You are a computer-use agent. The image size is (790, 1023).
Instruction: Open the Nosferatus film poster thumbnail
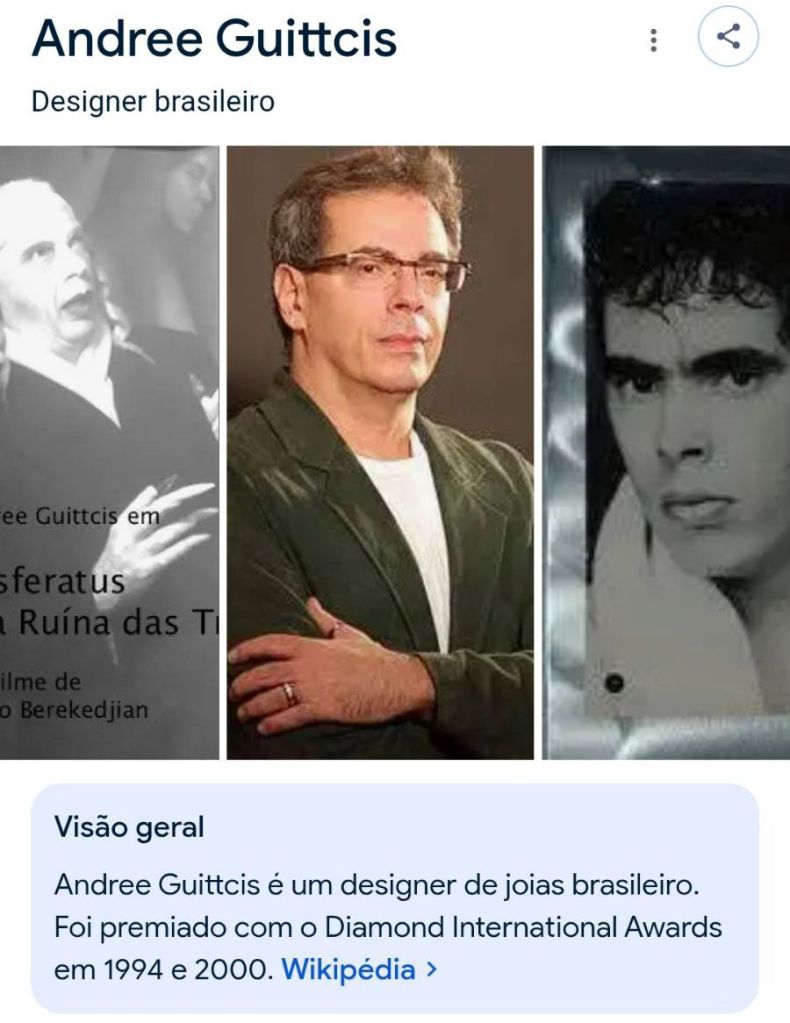[x=109, y=452]
